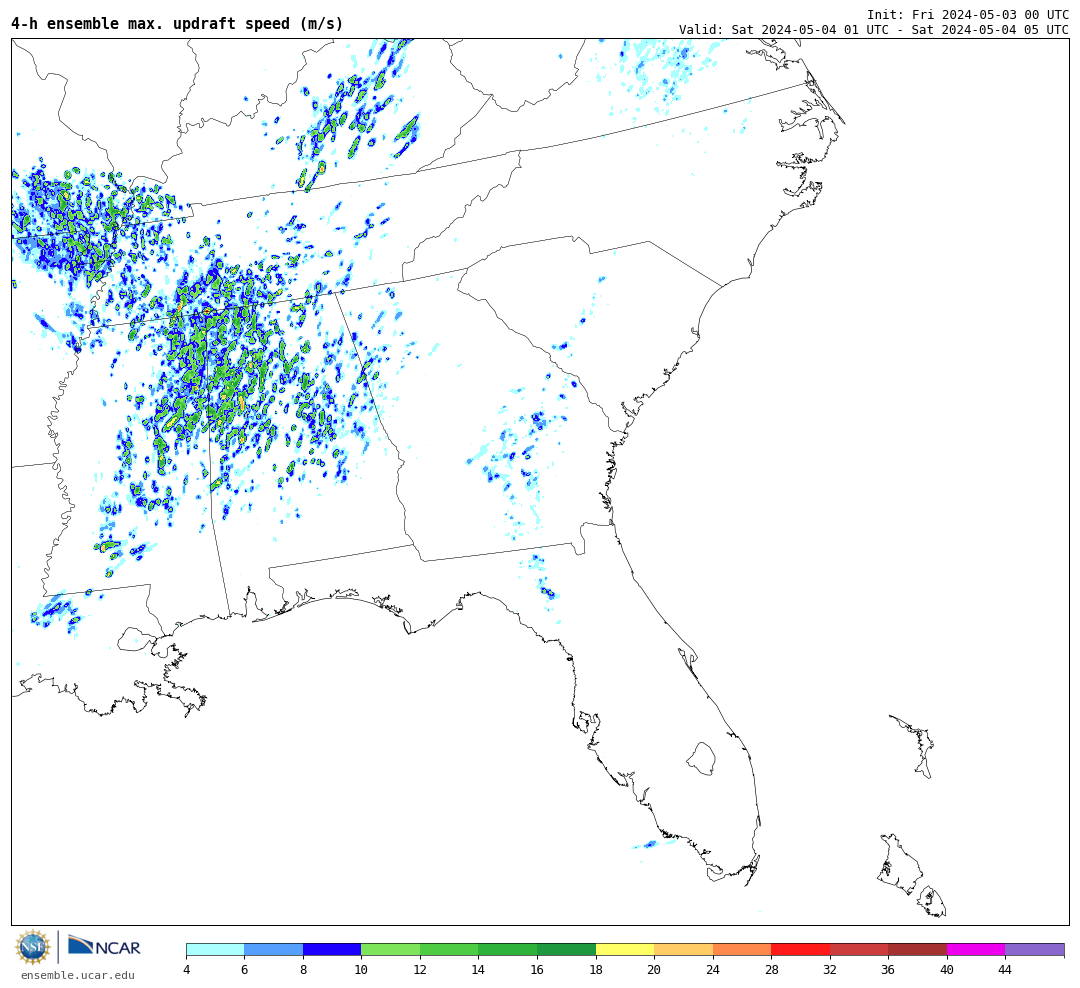This screenshot has height=988, width=1080.
Task: Click the 'Init: Fri 2024-05-03 00 UTC' text
Action: (x=968, y=14)
